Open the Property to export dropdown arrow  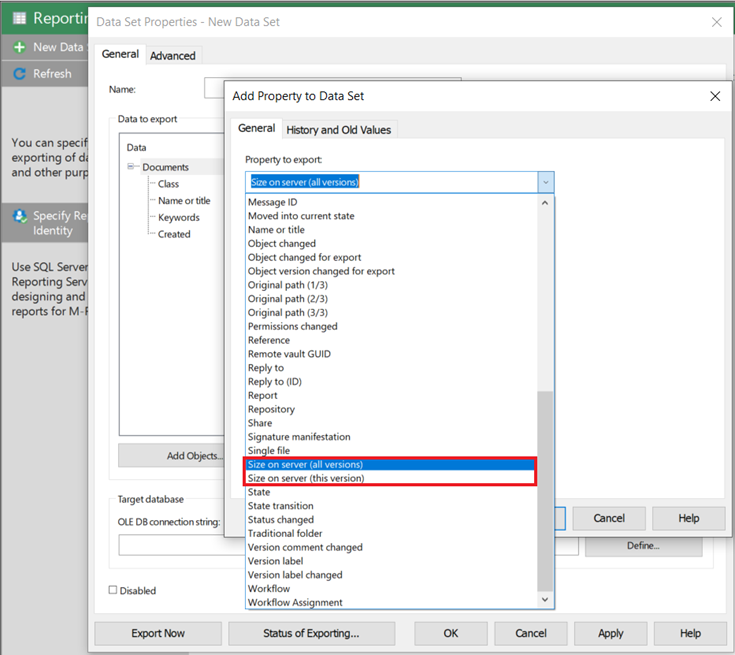(x=545, y=182)
